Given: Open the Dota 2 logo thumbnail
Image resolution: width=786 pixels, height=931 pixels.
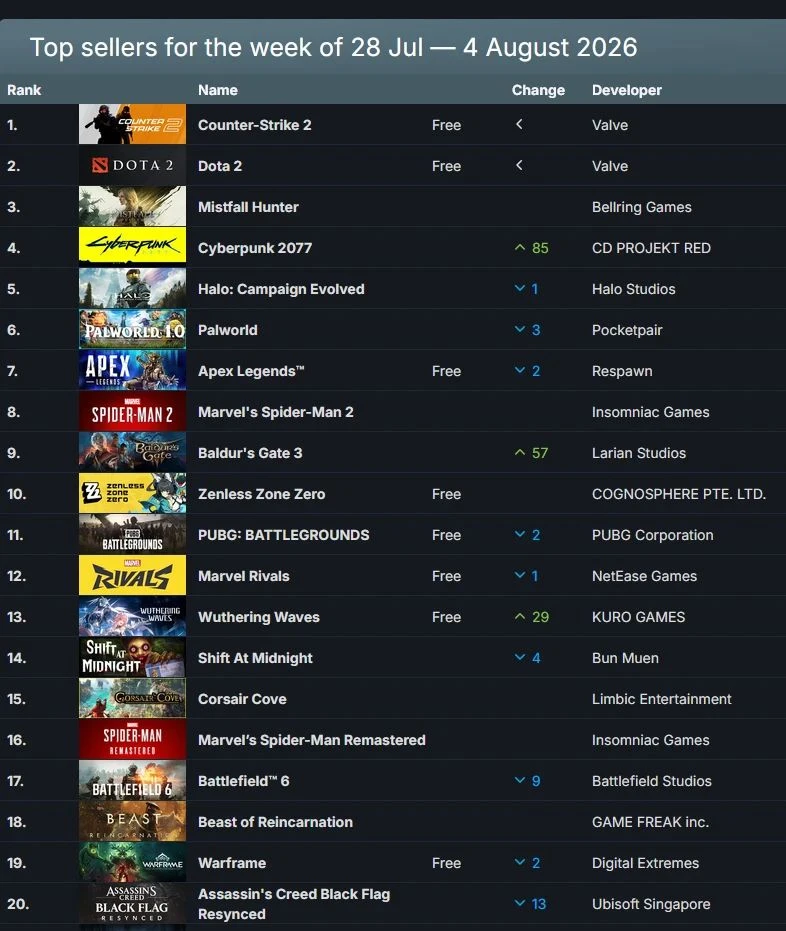Looking at the screenshot, I should (132, 165).
